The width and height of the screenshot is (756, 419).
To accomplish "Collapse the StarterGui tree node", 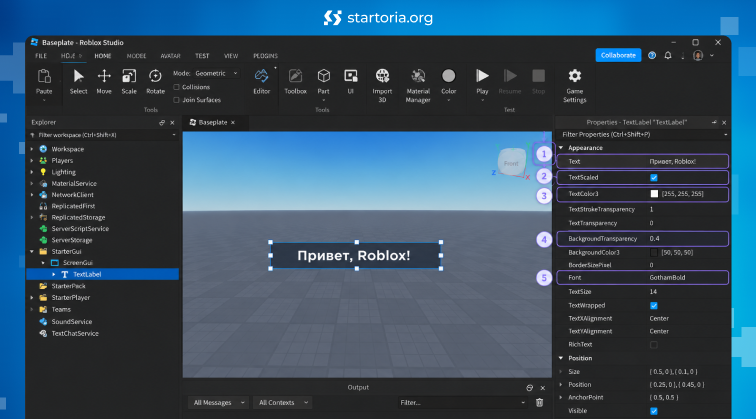I will [x=32, y=251].
